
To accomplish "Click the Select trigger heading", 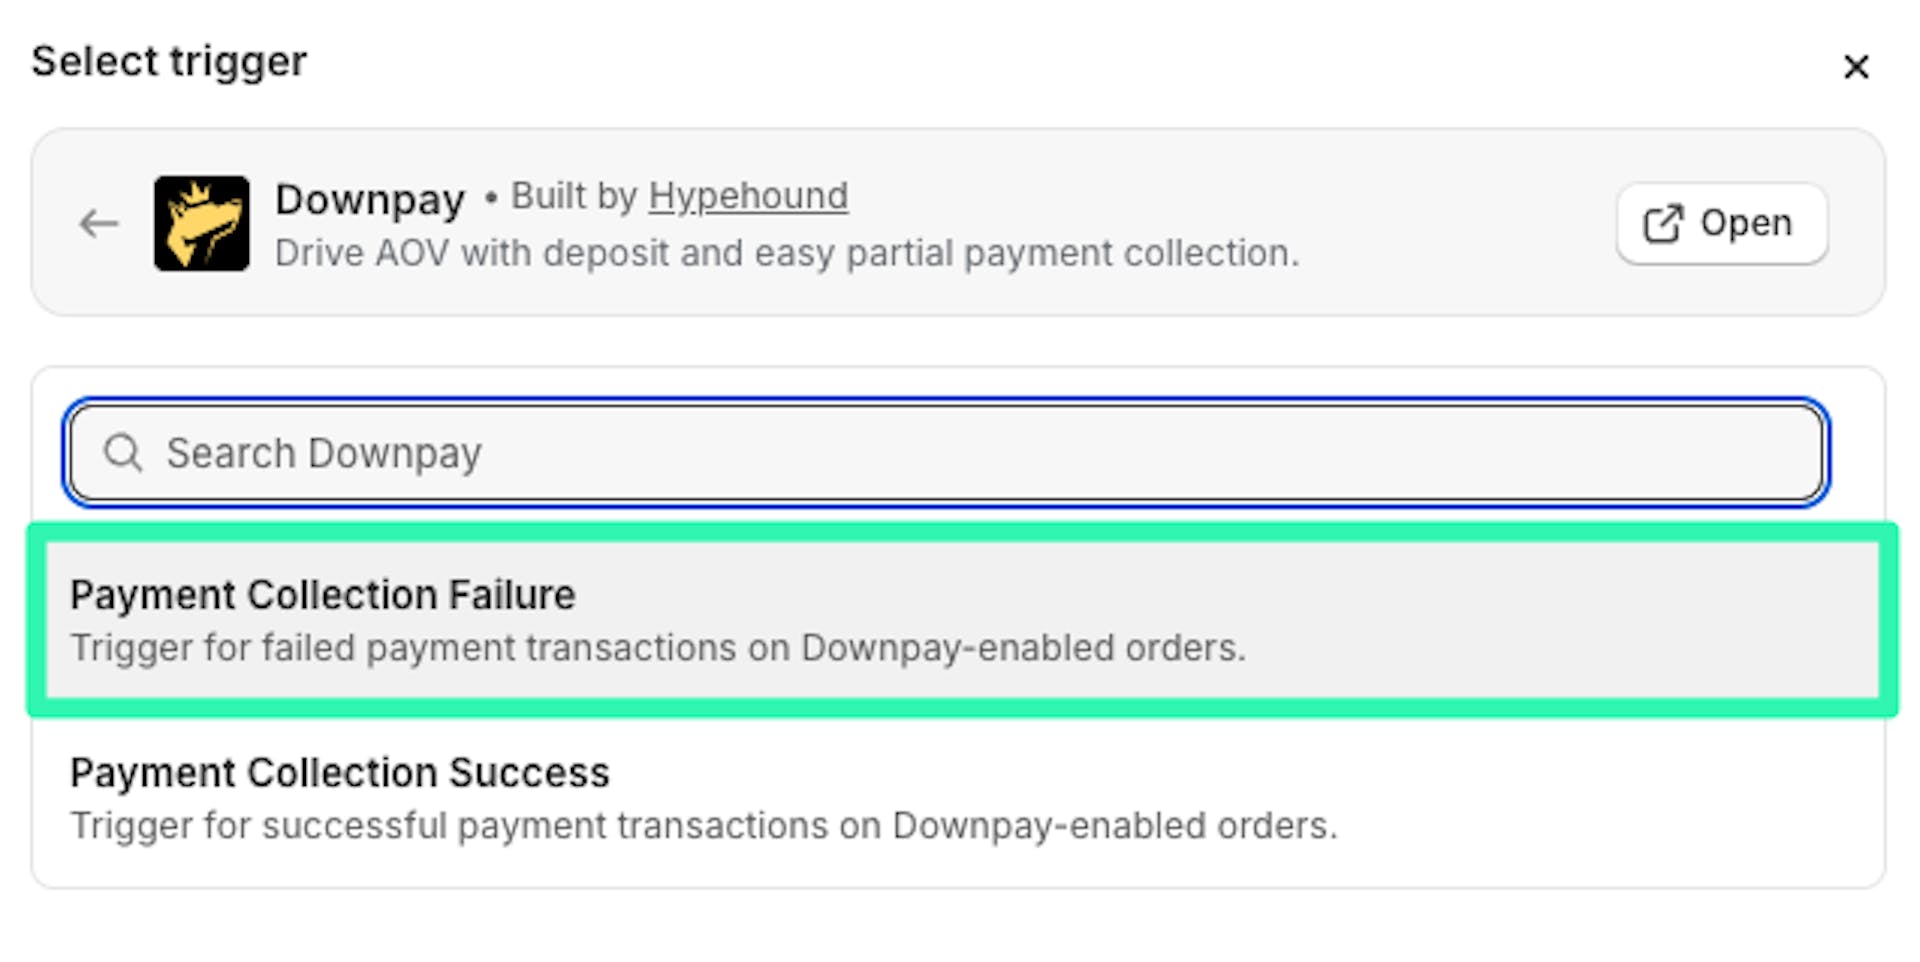I will tap(169, 61).
